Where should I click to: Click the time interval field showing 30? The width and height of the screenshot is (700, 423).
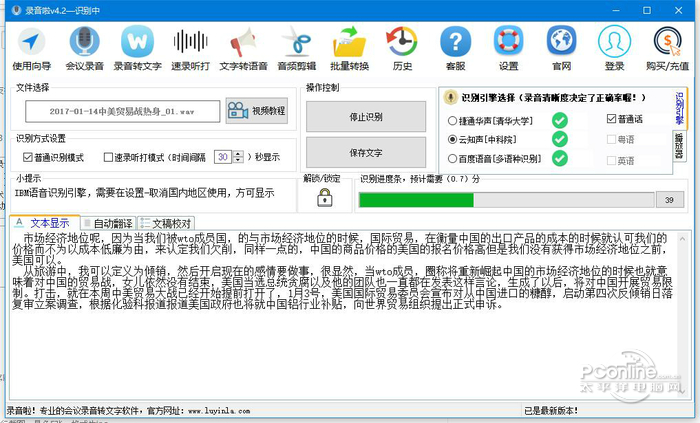tap(223, 157)
